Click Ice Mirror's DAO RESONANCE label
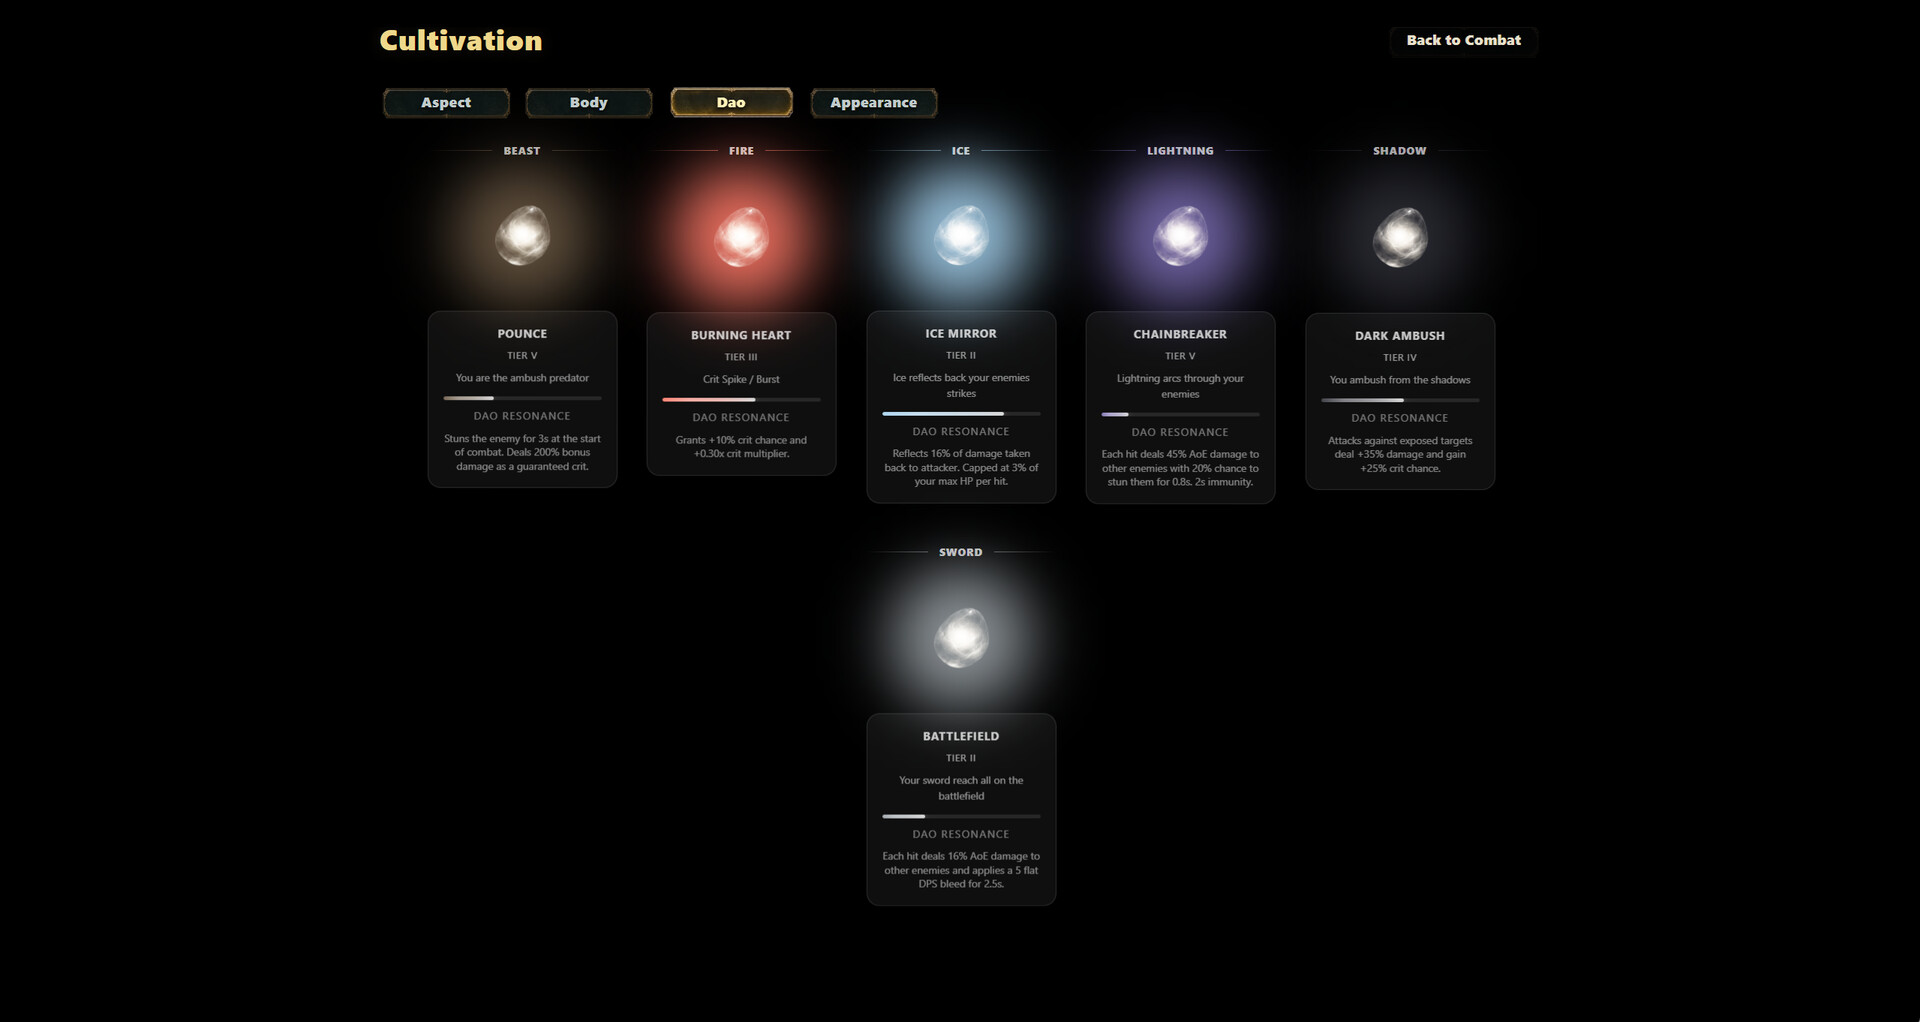 pyautogui.click(x=961, y=432)
